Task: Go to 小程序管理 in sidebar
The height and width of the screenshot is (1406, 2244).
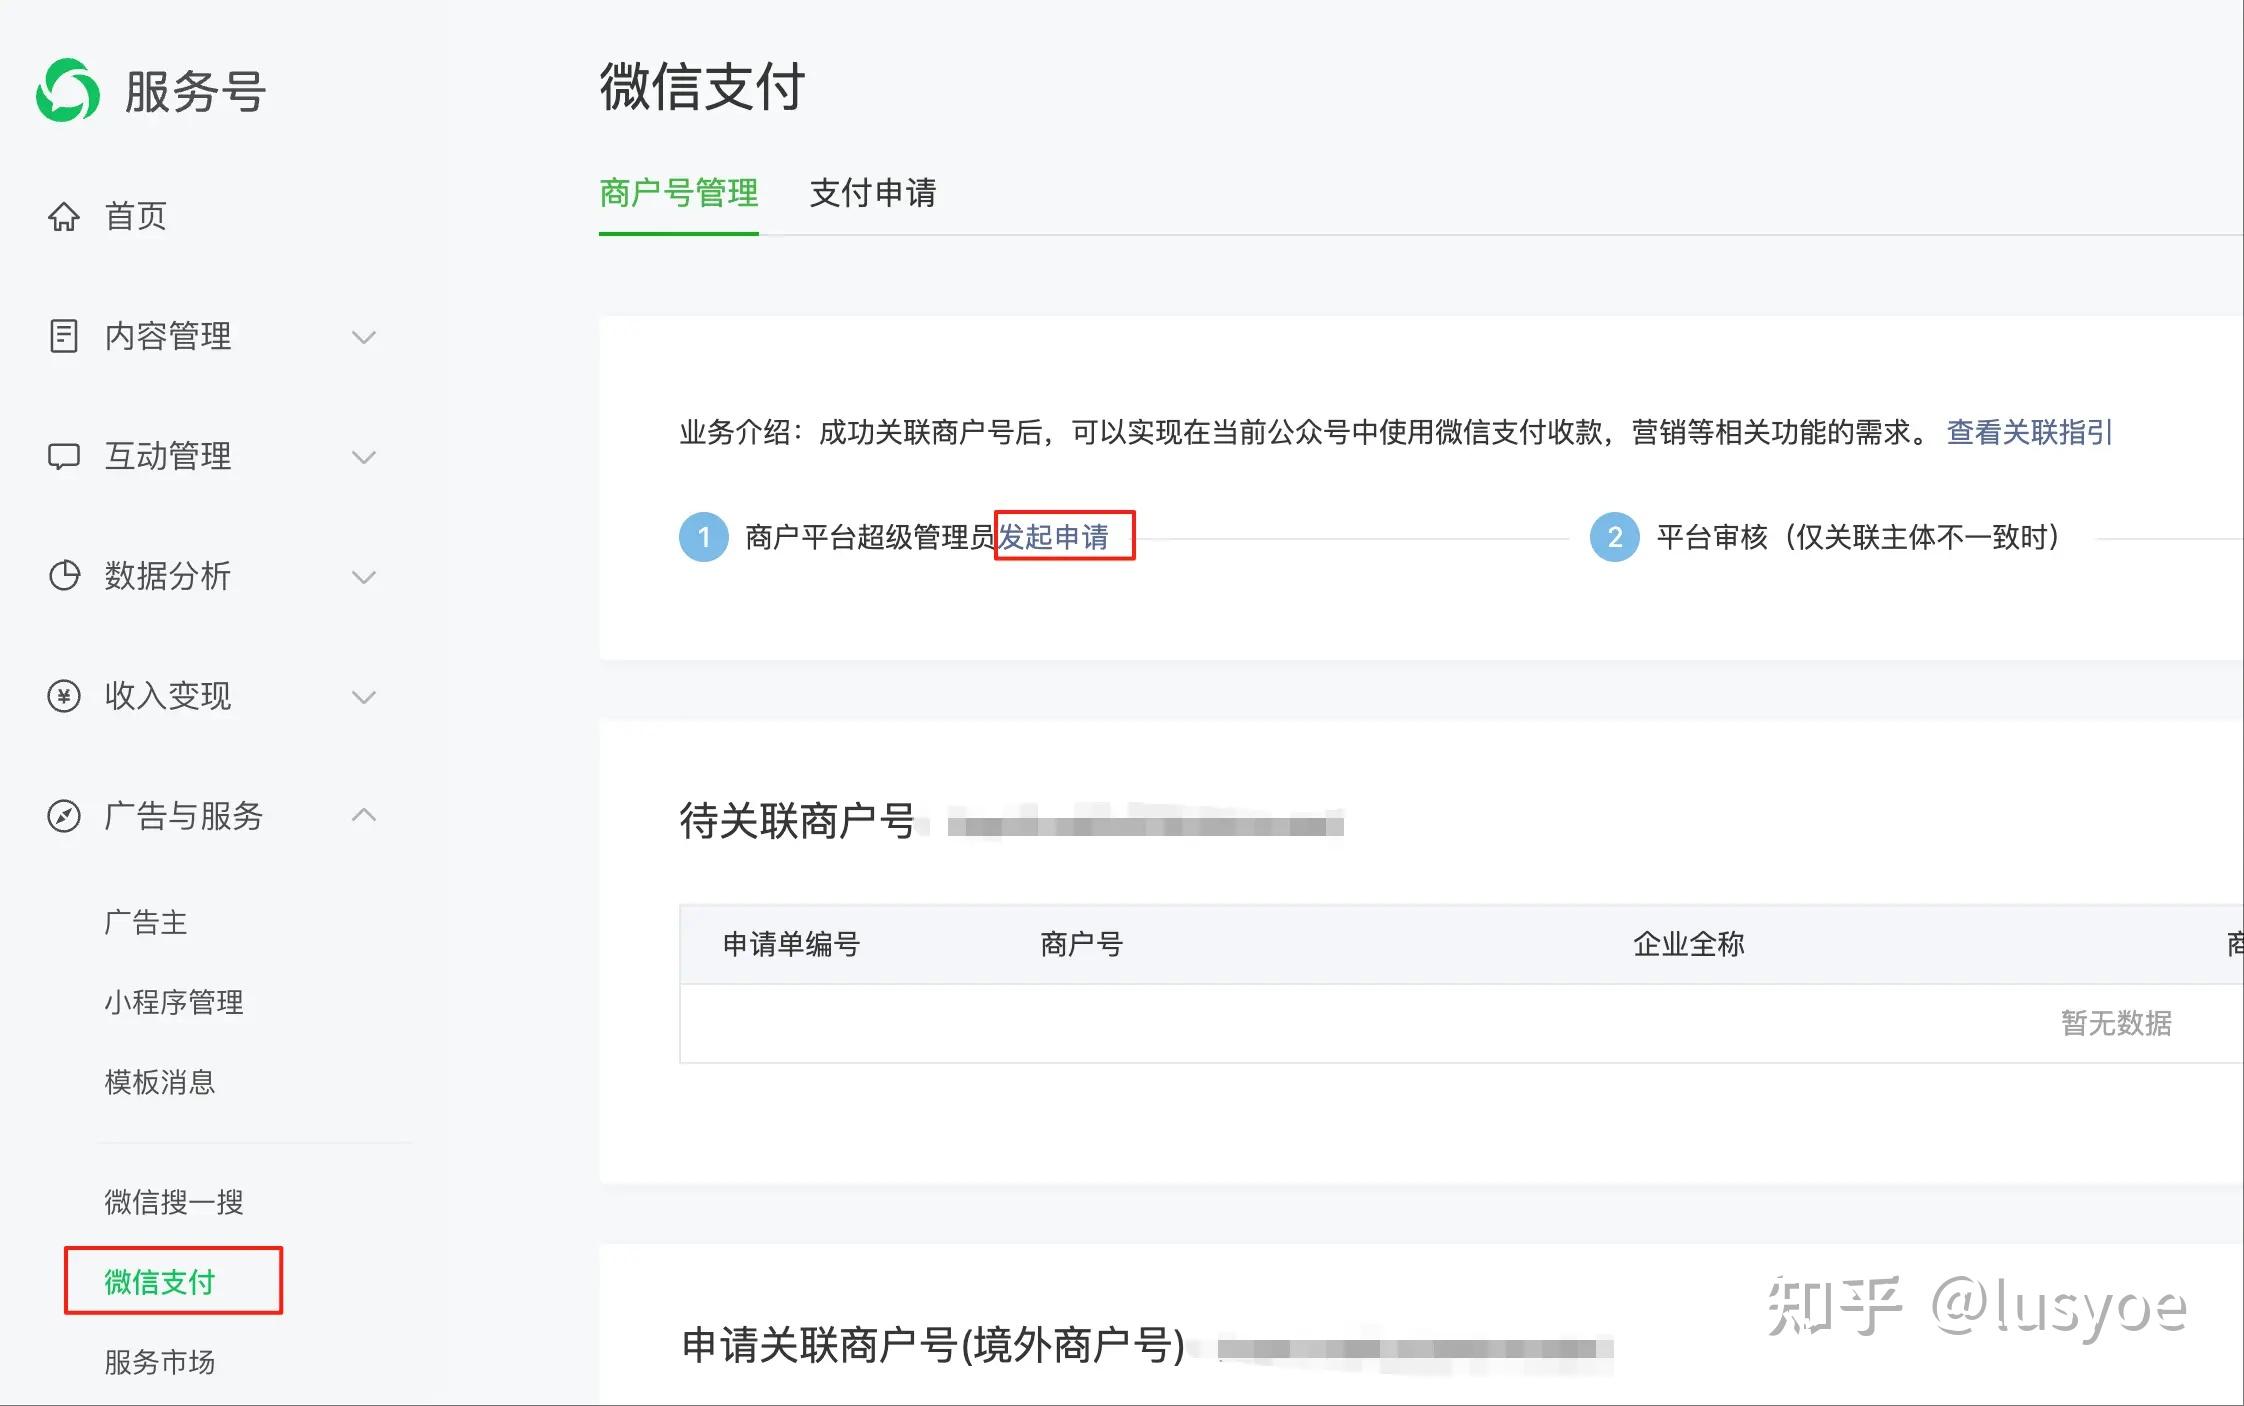Action: point(174,1002)
